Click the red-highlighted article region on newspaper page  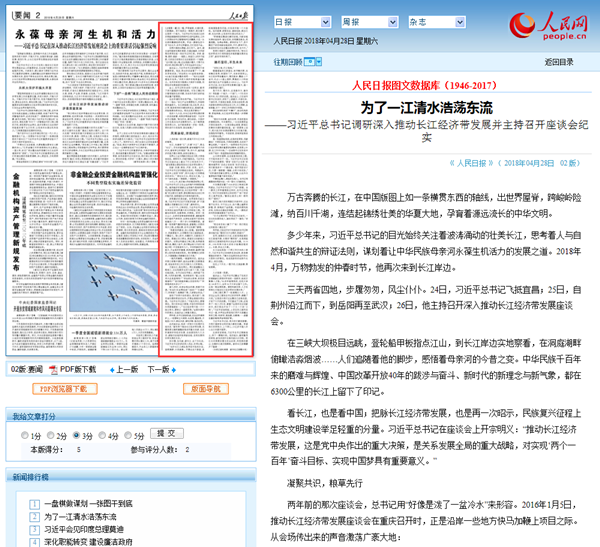coord(206,189)
